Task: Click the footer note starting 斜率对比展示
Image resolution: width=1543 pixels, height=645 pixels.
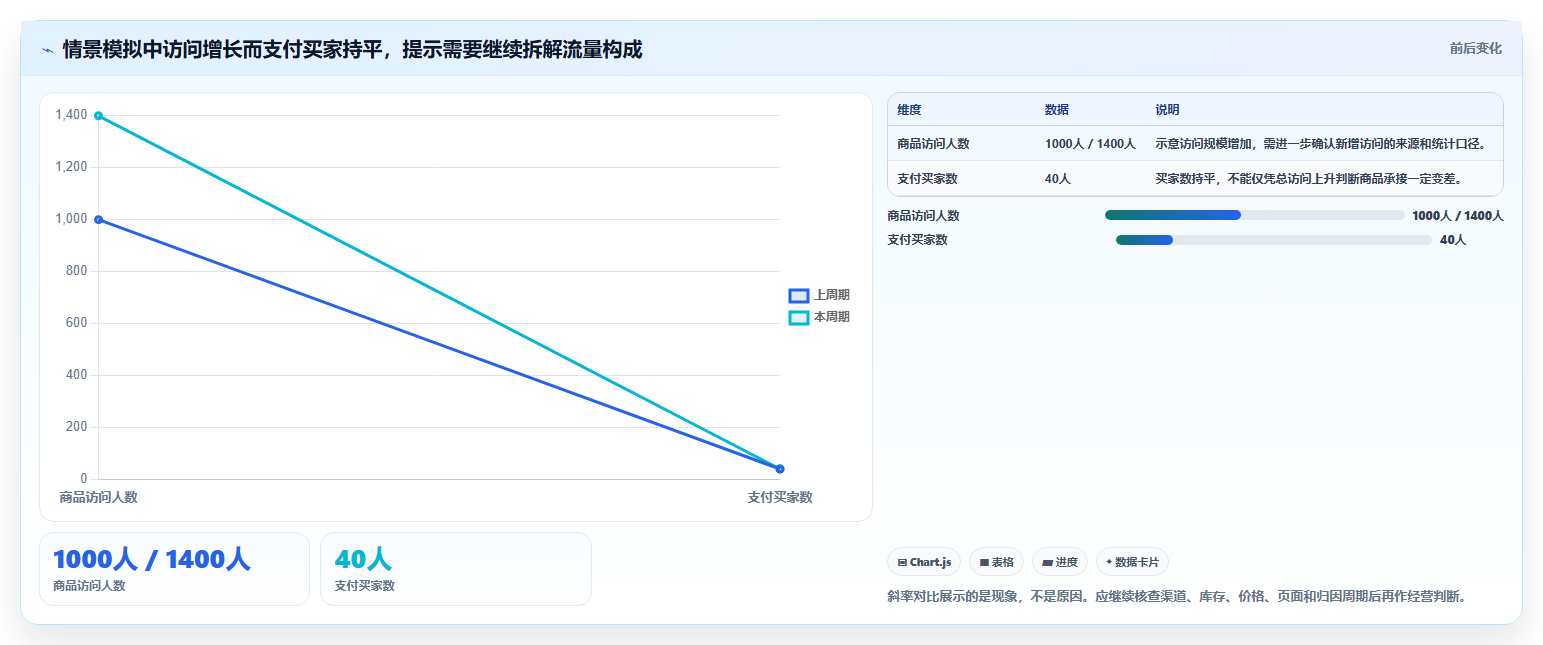Action: tap(1176, 597)
